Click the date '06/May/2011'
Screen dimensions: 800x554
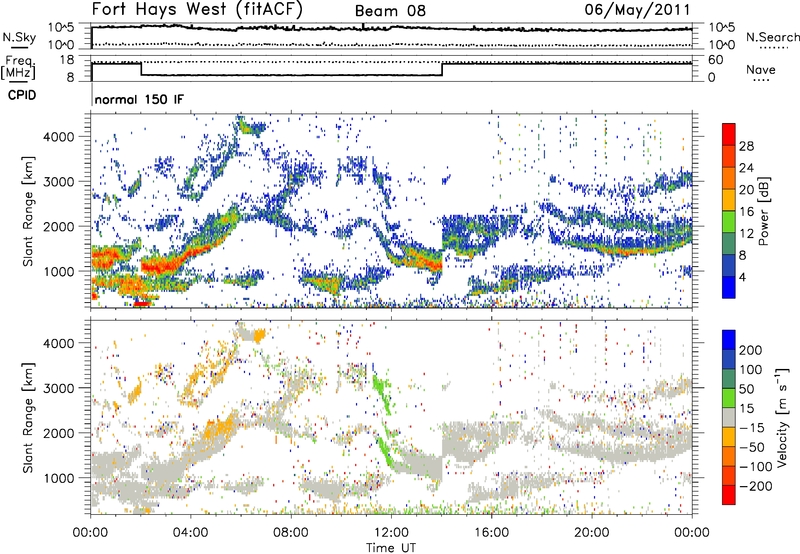637,9
